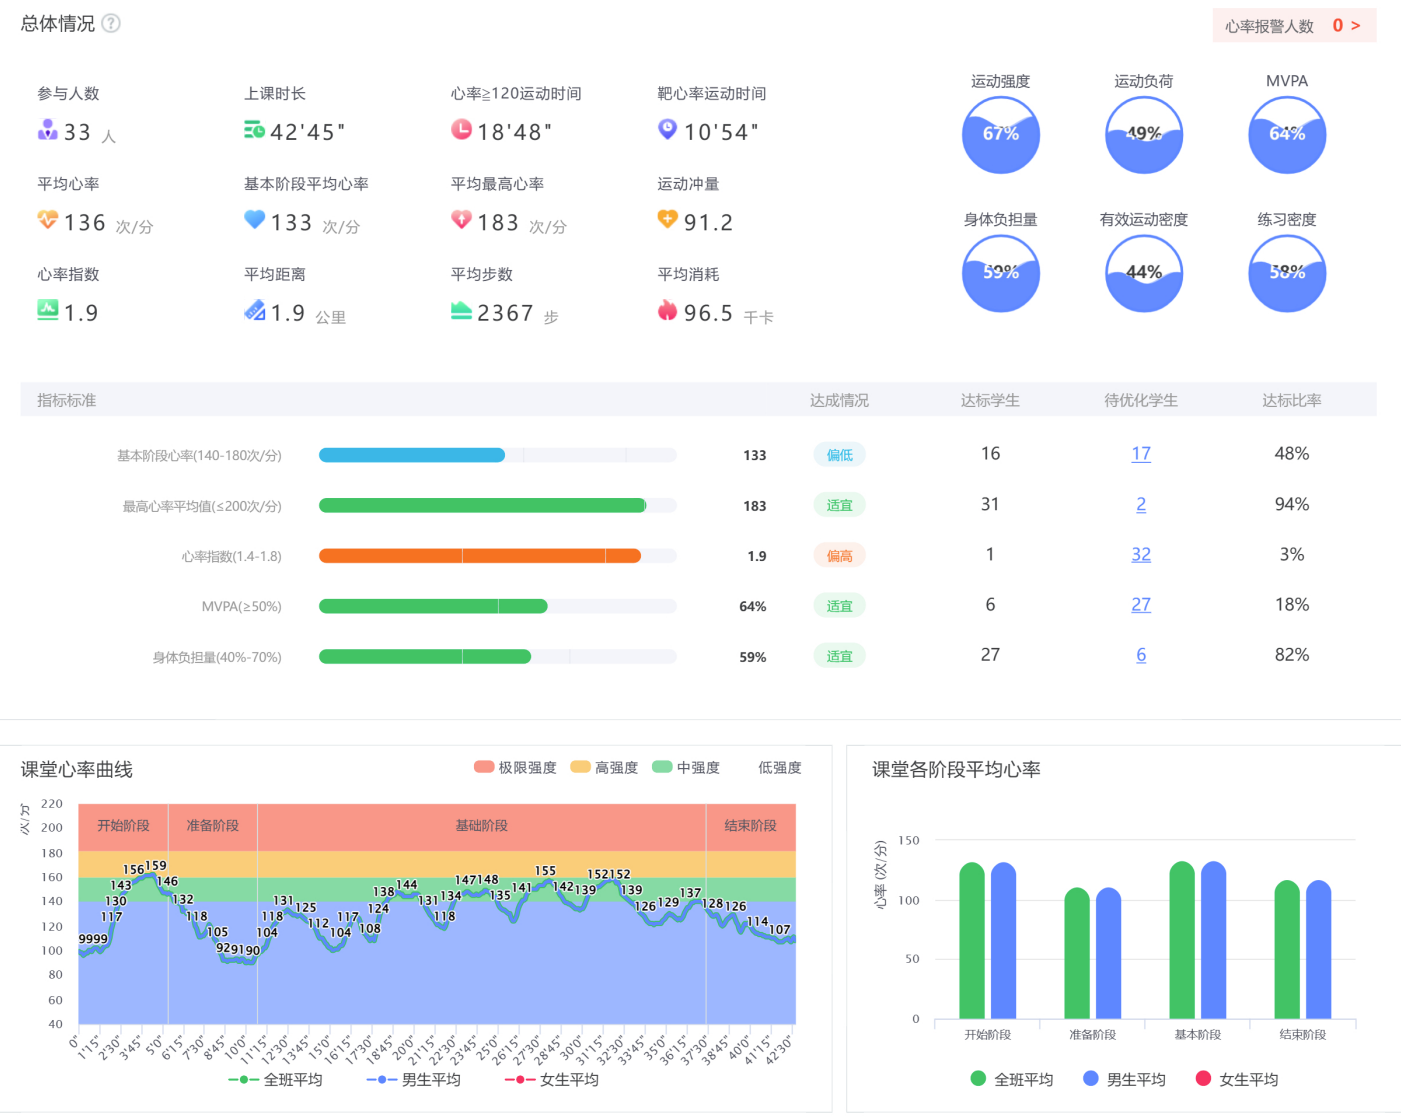The width and height of the screenshot is (1401, 1116).
Task: Click the 最高心率平均值 green progress bar
Action: 482,506
